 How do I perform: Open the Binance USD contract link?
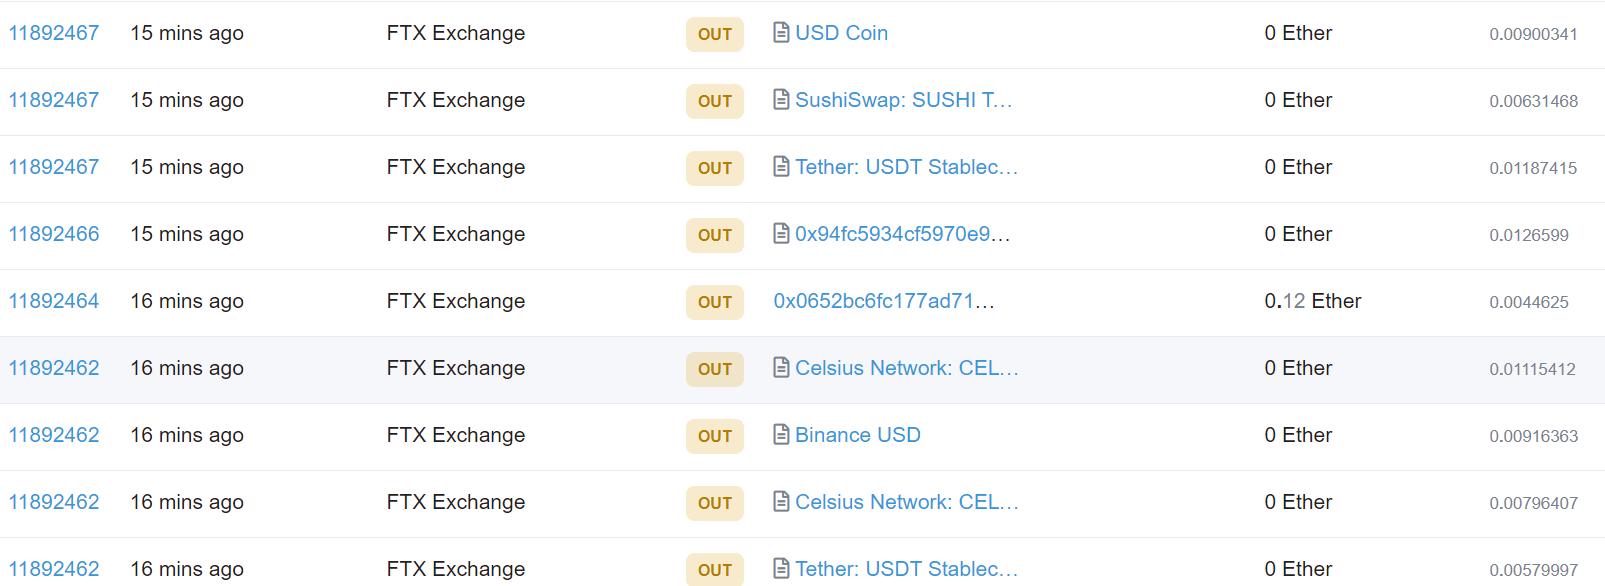(x=857, y=435)
